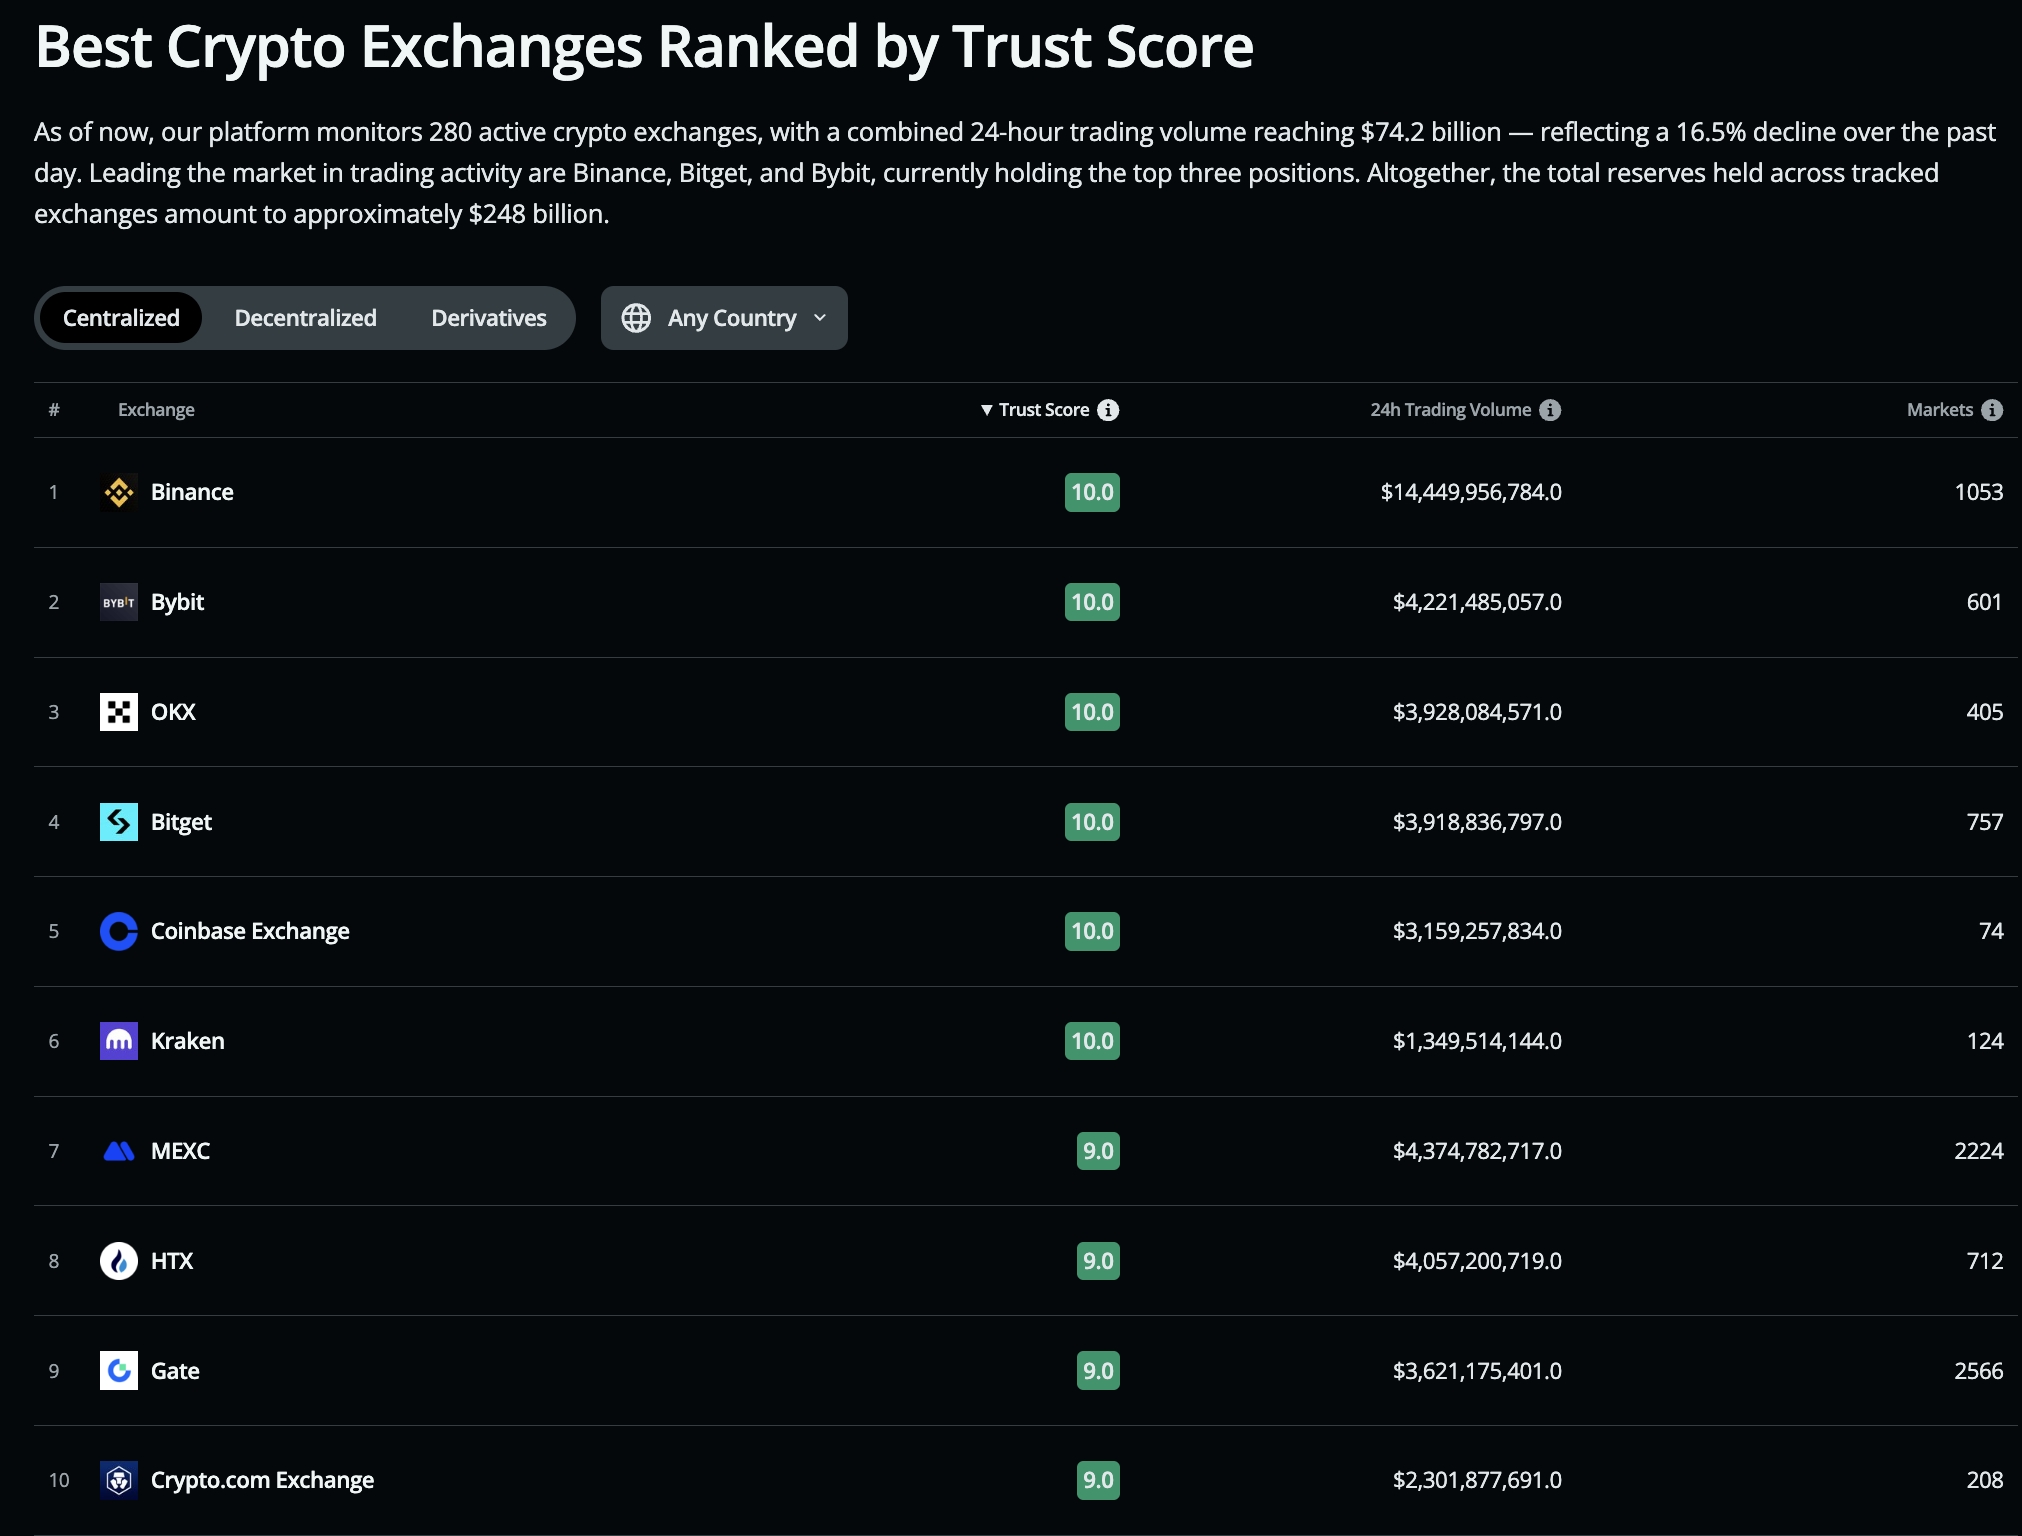Click the Bybit logo icon
Viewport: 2022px width, 1536px height.
pos(119,602)
